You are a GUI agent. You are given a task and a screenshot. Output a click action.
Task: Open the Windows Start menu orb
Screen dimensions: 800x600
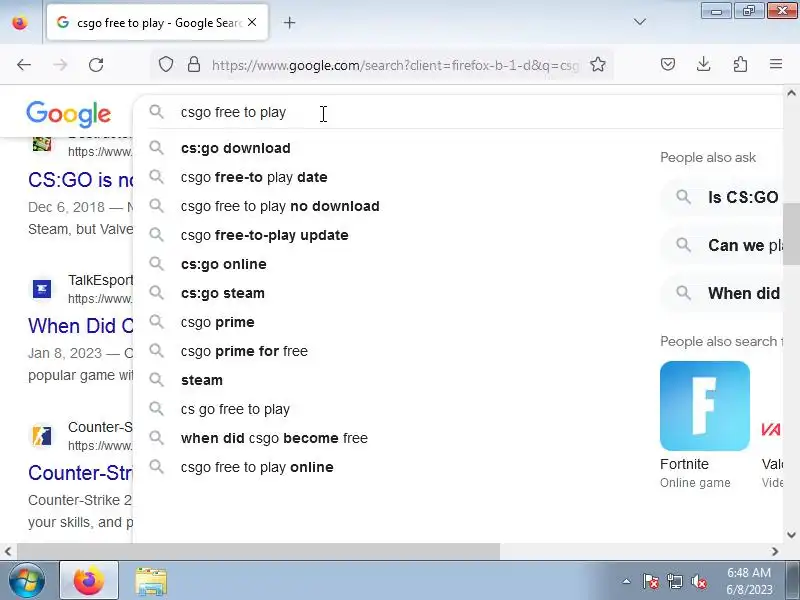pos(26,581)
